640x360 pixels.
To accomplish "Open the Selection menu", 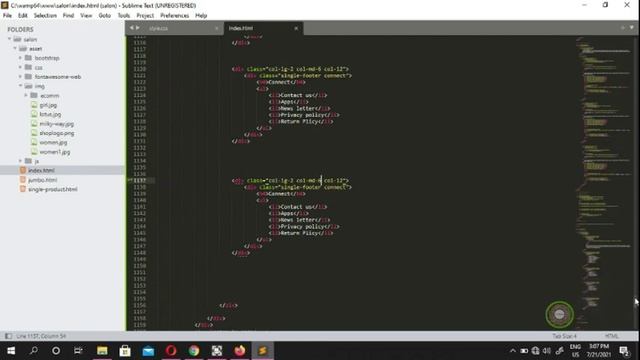I will coord(45,16).
